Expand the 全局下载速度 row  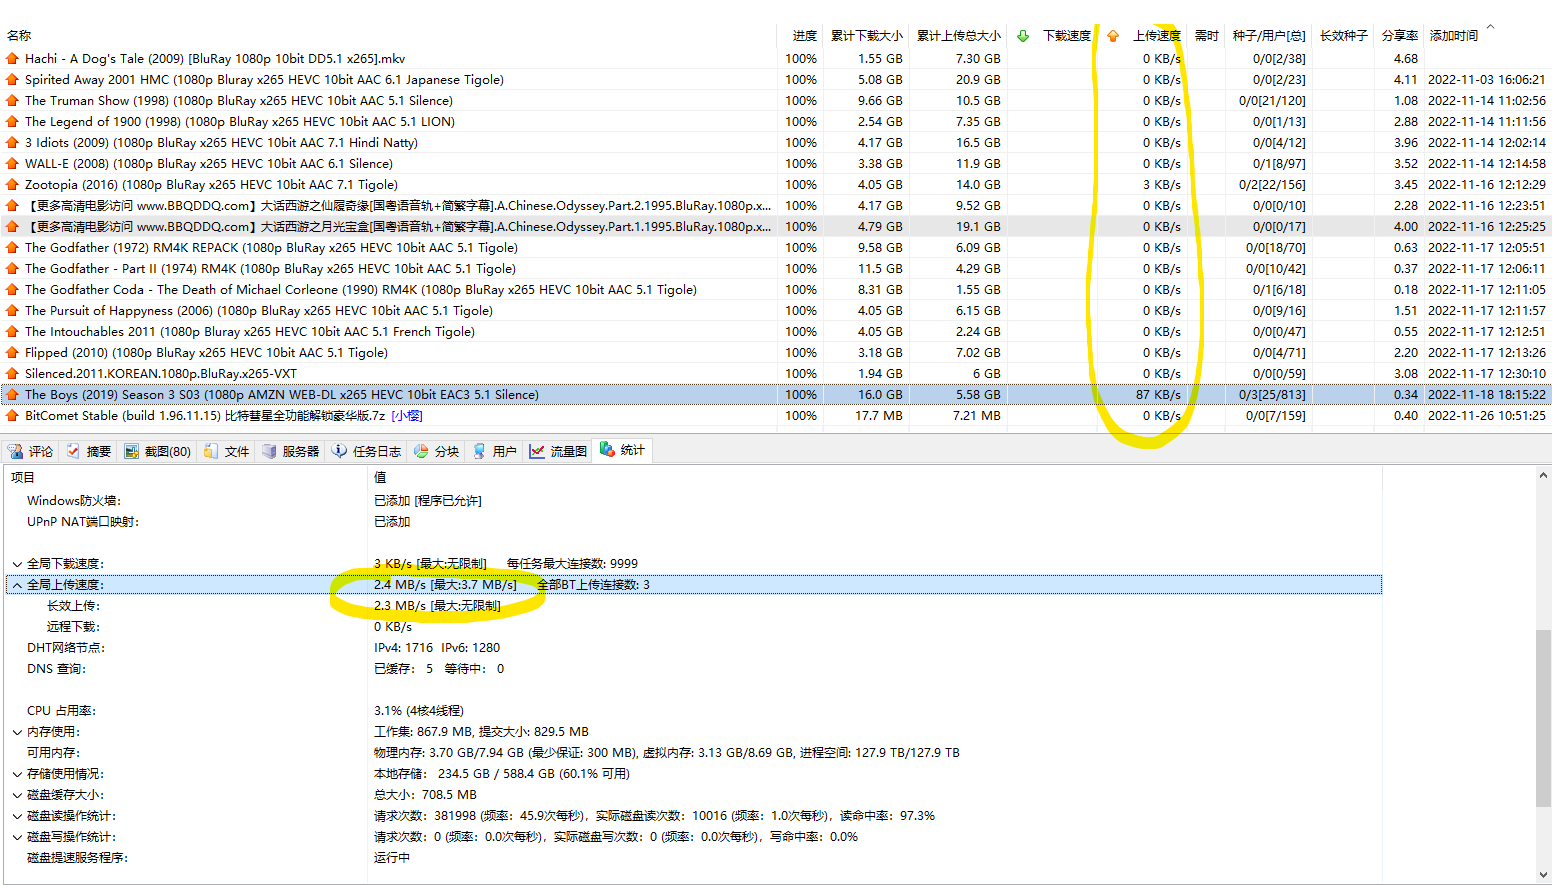tap(17, 564)
